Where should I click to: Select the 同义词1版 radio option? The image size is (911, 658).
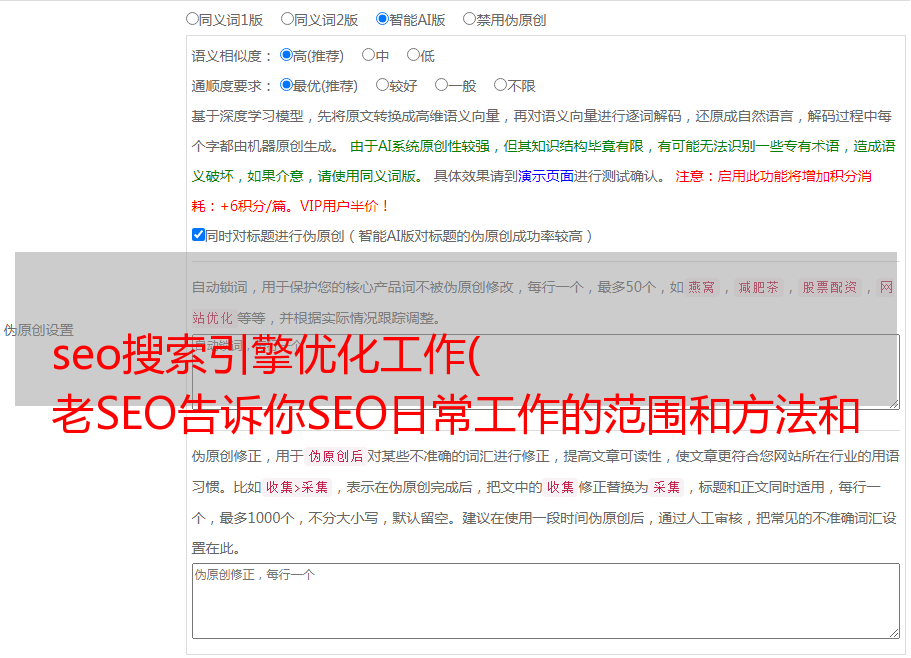click(x=193, y=19)
